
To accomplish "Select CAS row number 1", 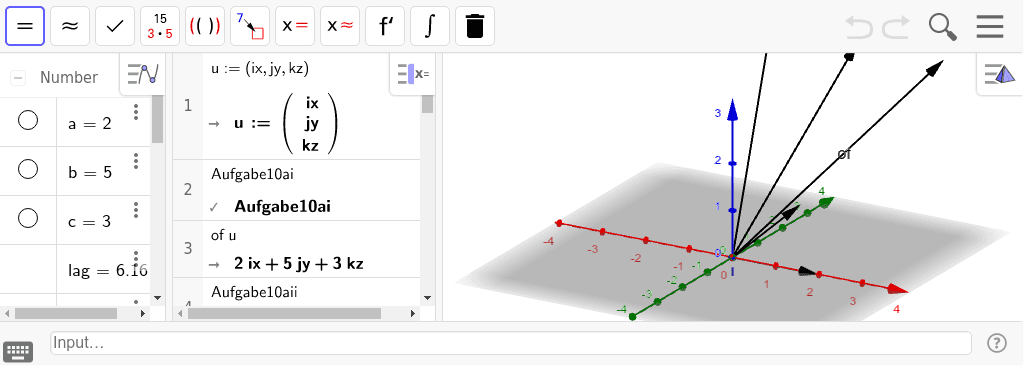I will tap(188, 106).
